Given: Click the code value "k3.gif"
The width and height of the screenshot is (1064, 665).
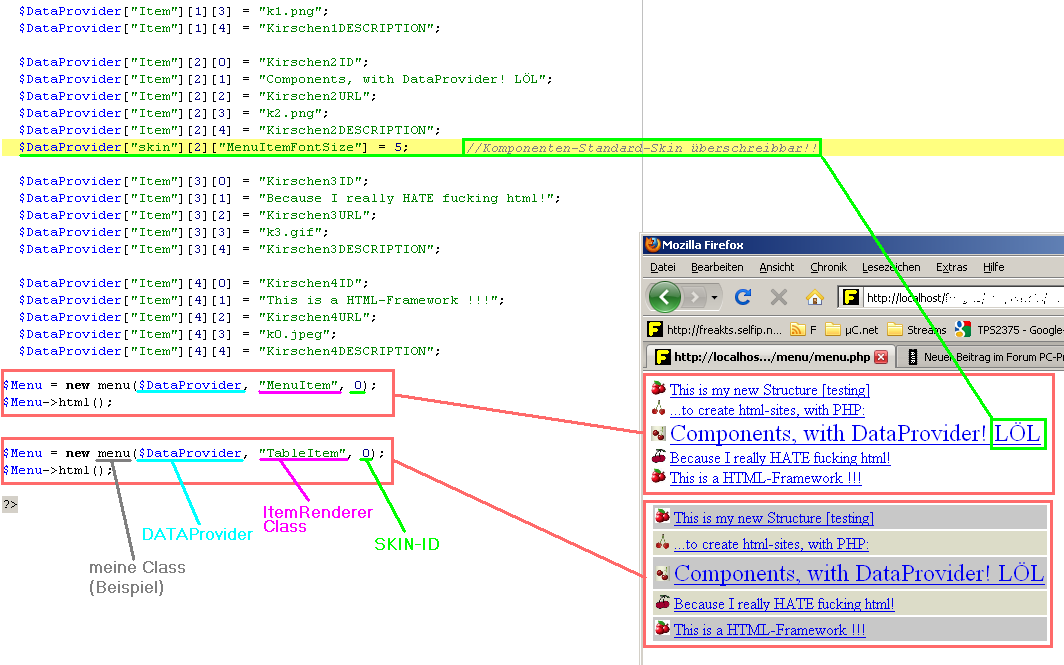Looking at the screenshot, I should pyautogui.click(x=290, y=232).
